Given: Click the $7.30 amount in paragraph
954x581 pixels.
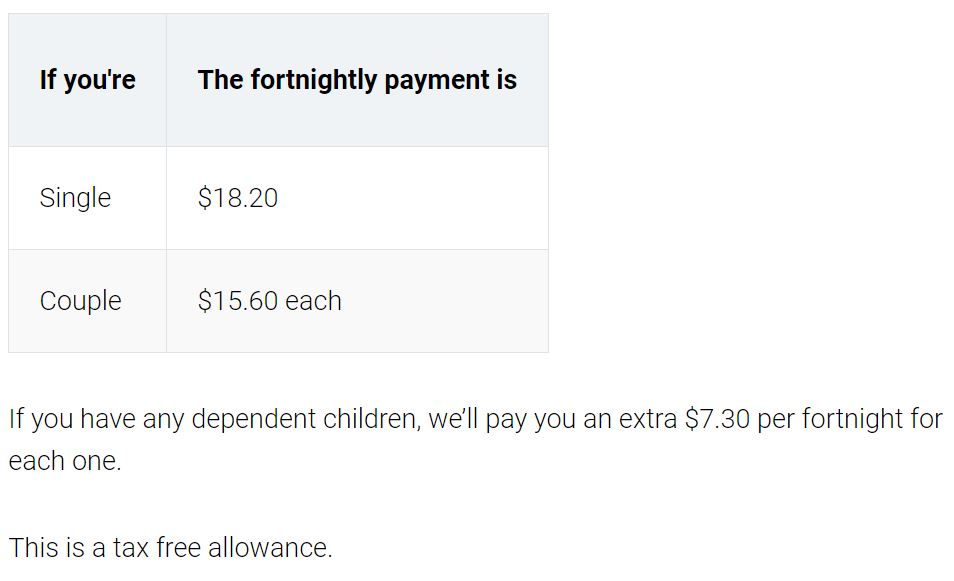Looking at the screenshot, I should coord(717,419).
